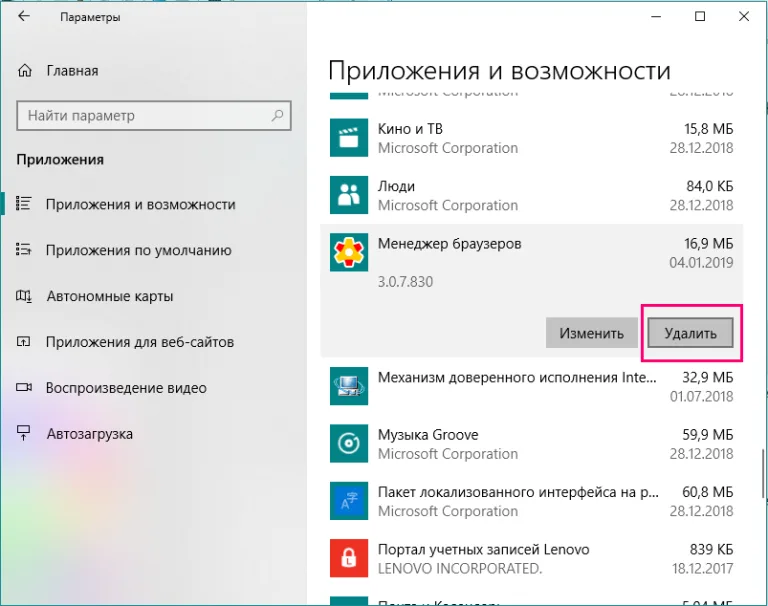Click the 60,8 МБ size value
768x606 pixels.
708,492
